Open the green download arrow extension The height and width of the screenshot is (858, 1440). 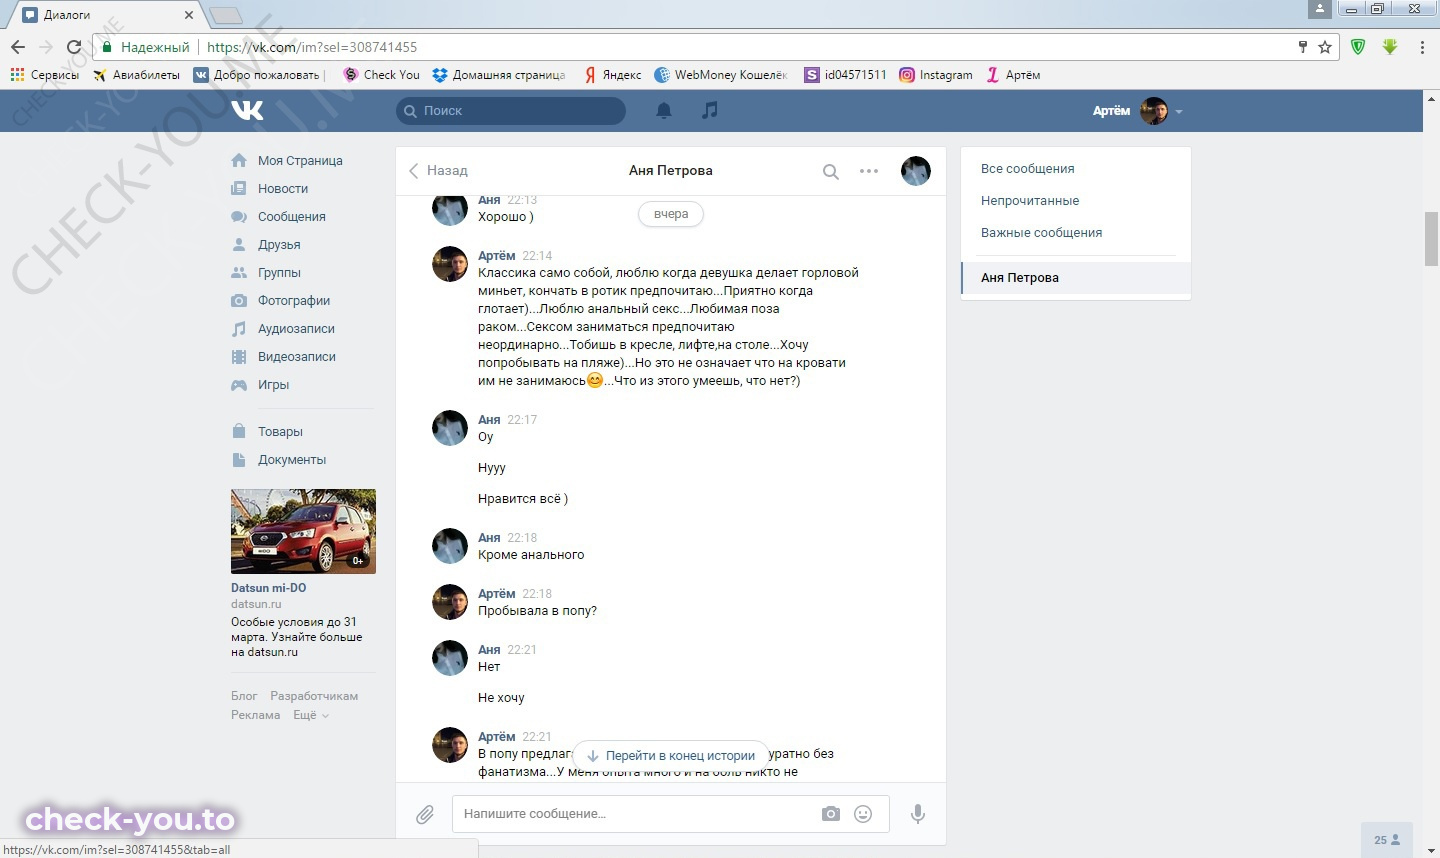(1390, 47)
